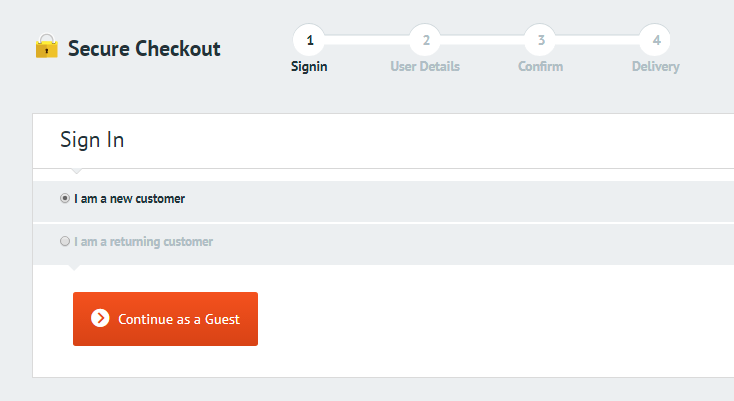Select the "I am a returning customer" radio button
This screenshot has width=734, height=401.
coord(65,242)
